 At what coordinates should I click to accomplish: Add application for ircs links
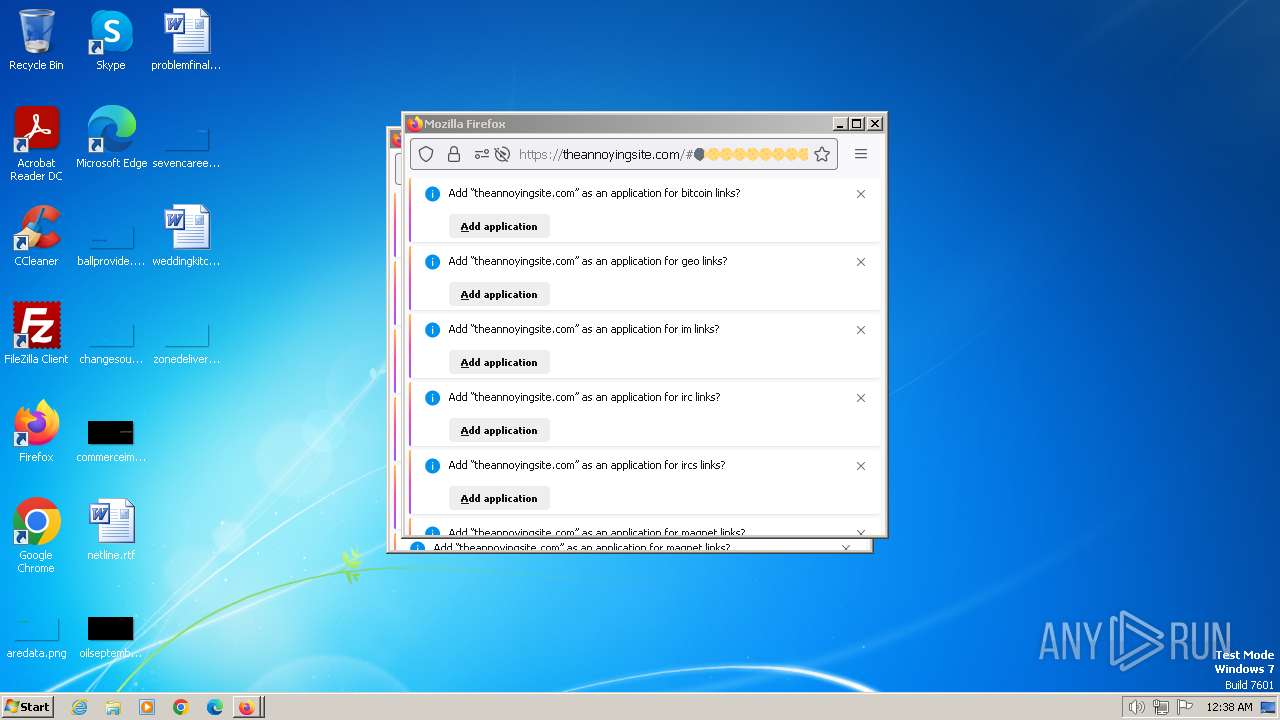(499, 498)
